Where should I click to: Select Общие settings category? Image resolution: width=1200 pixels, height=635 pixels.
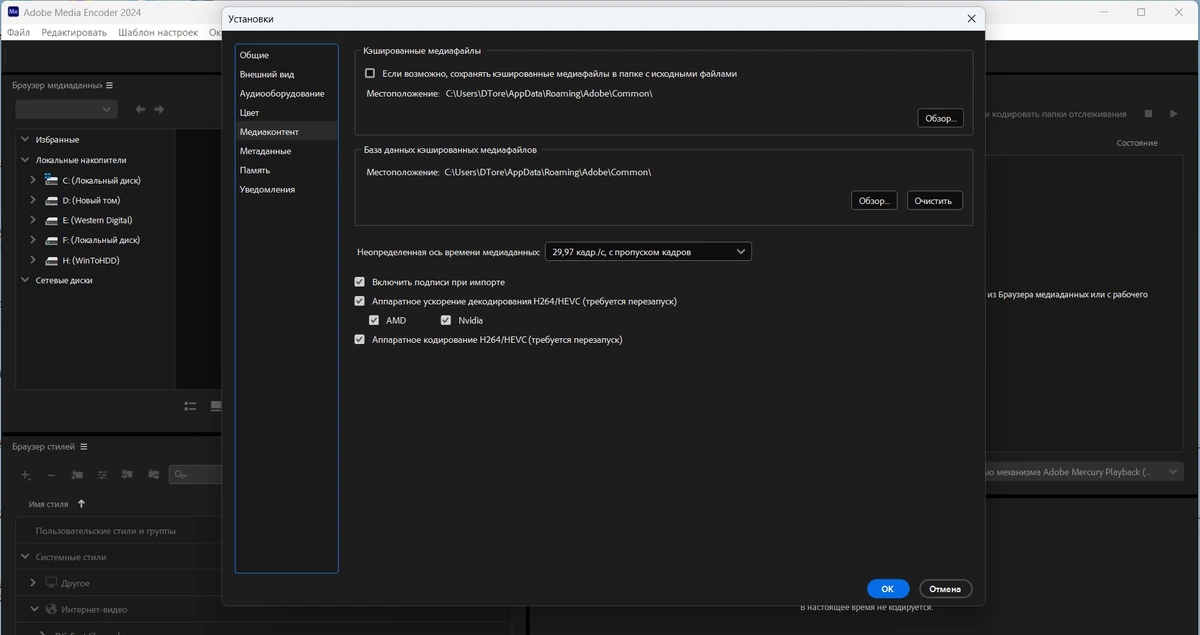pos(286,55)
